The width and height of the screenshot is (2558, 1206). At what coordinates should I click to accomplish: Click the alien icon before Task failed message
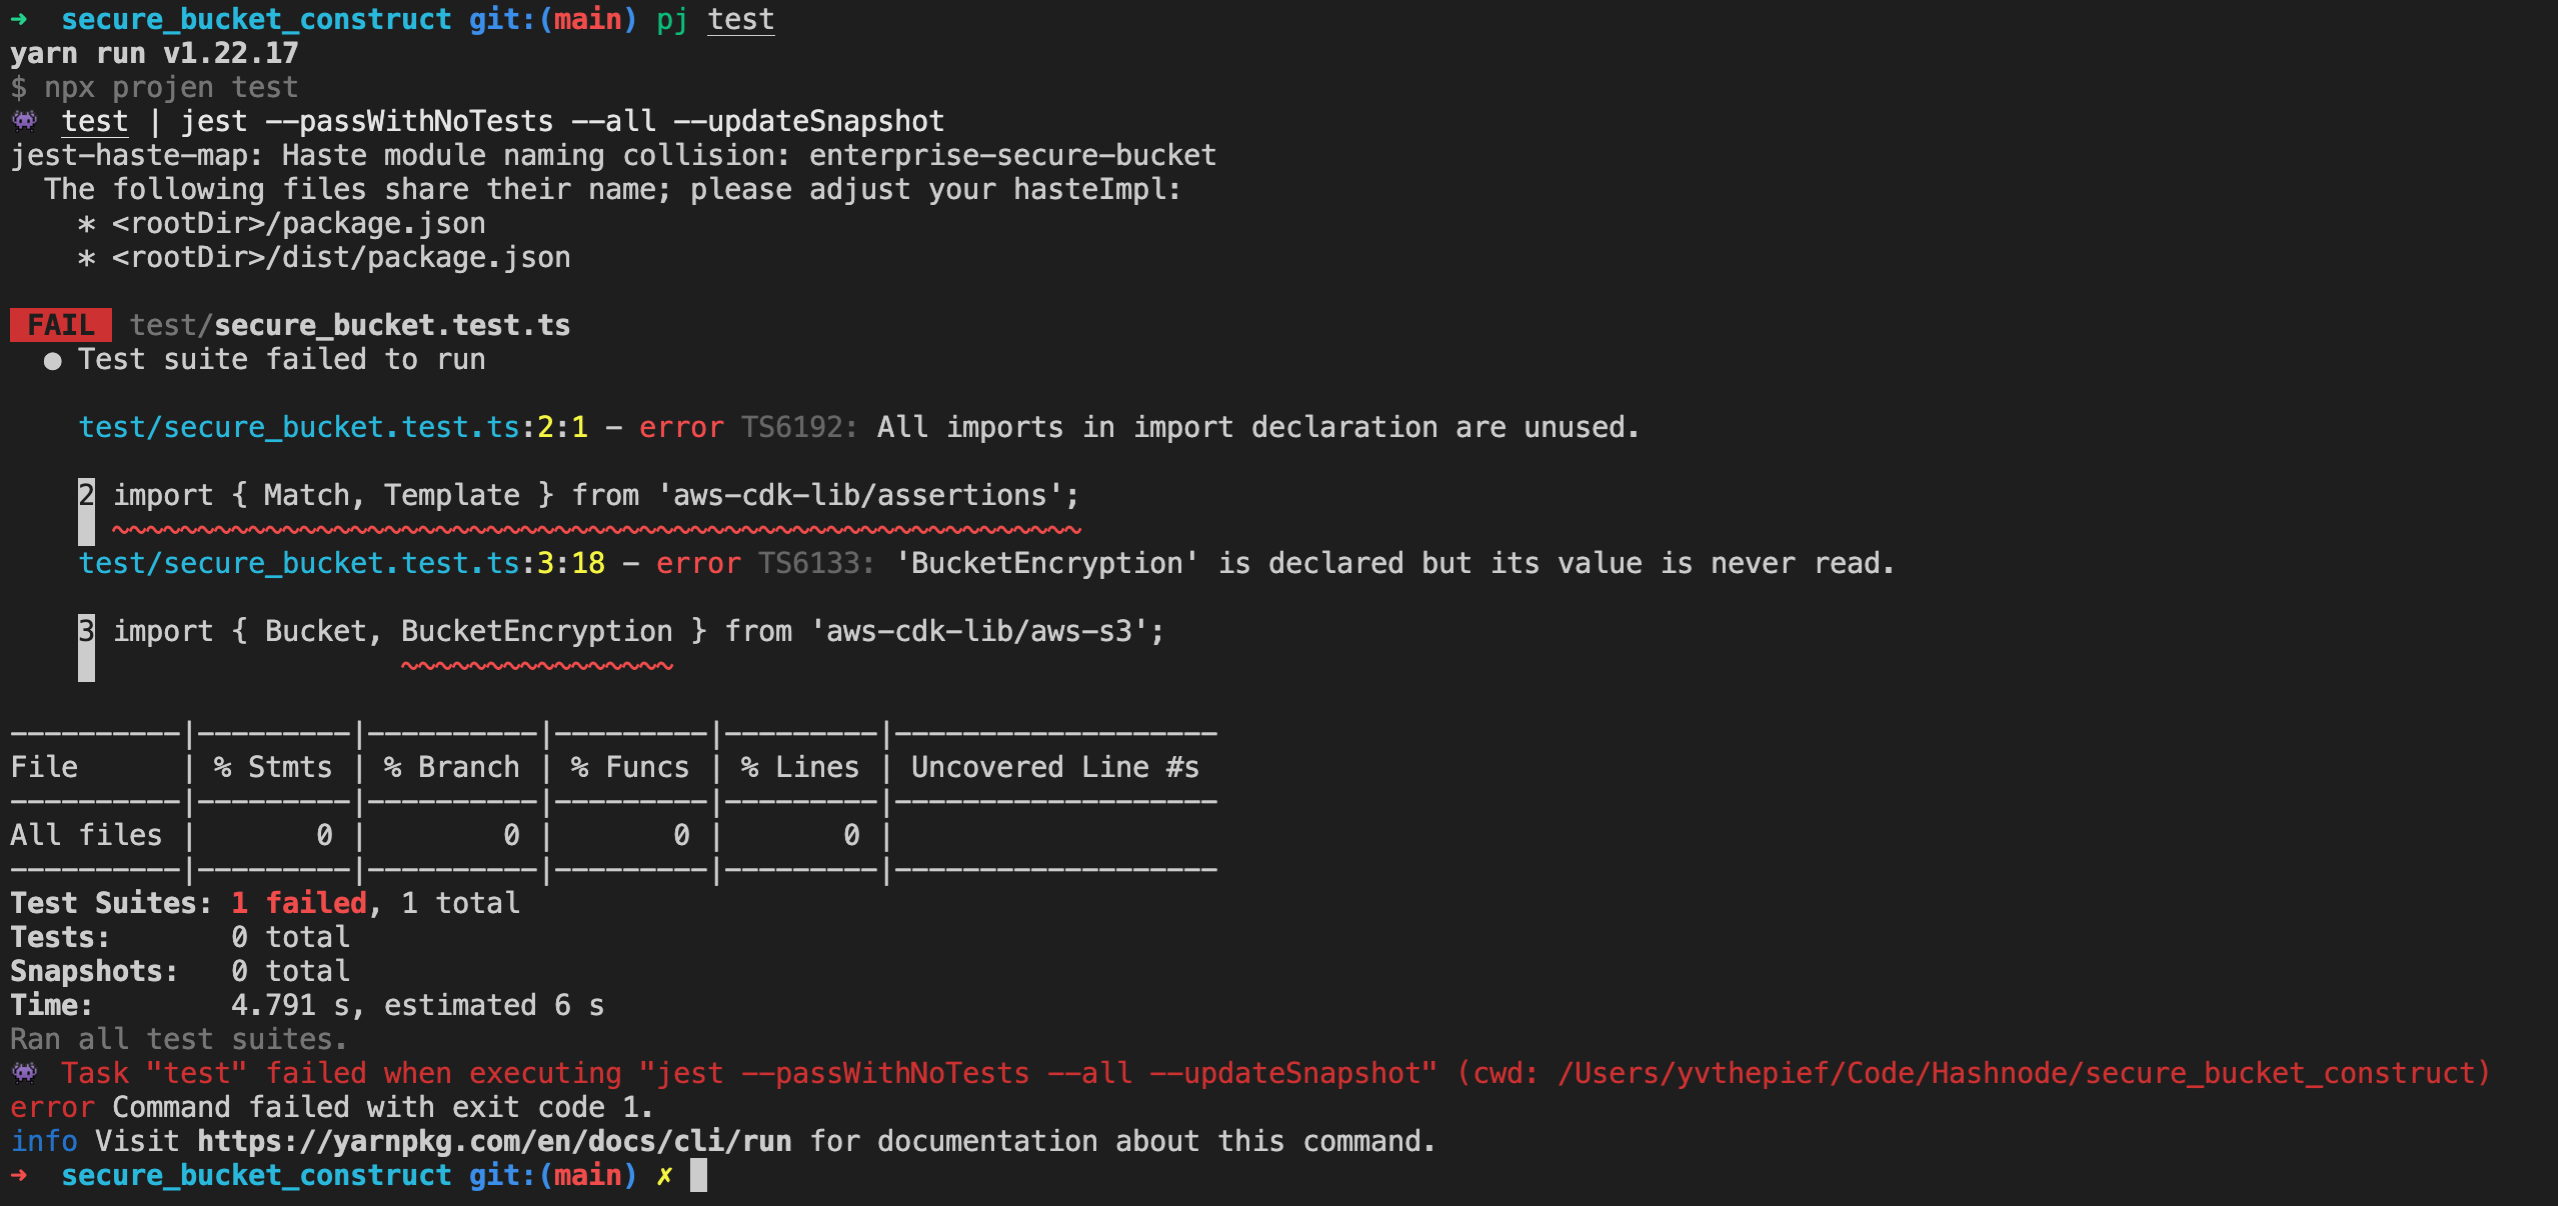click(x=24, y=1073)
